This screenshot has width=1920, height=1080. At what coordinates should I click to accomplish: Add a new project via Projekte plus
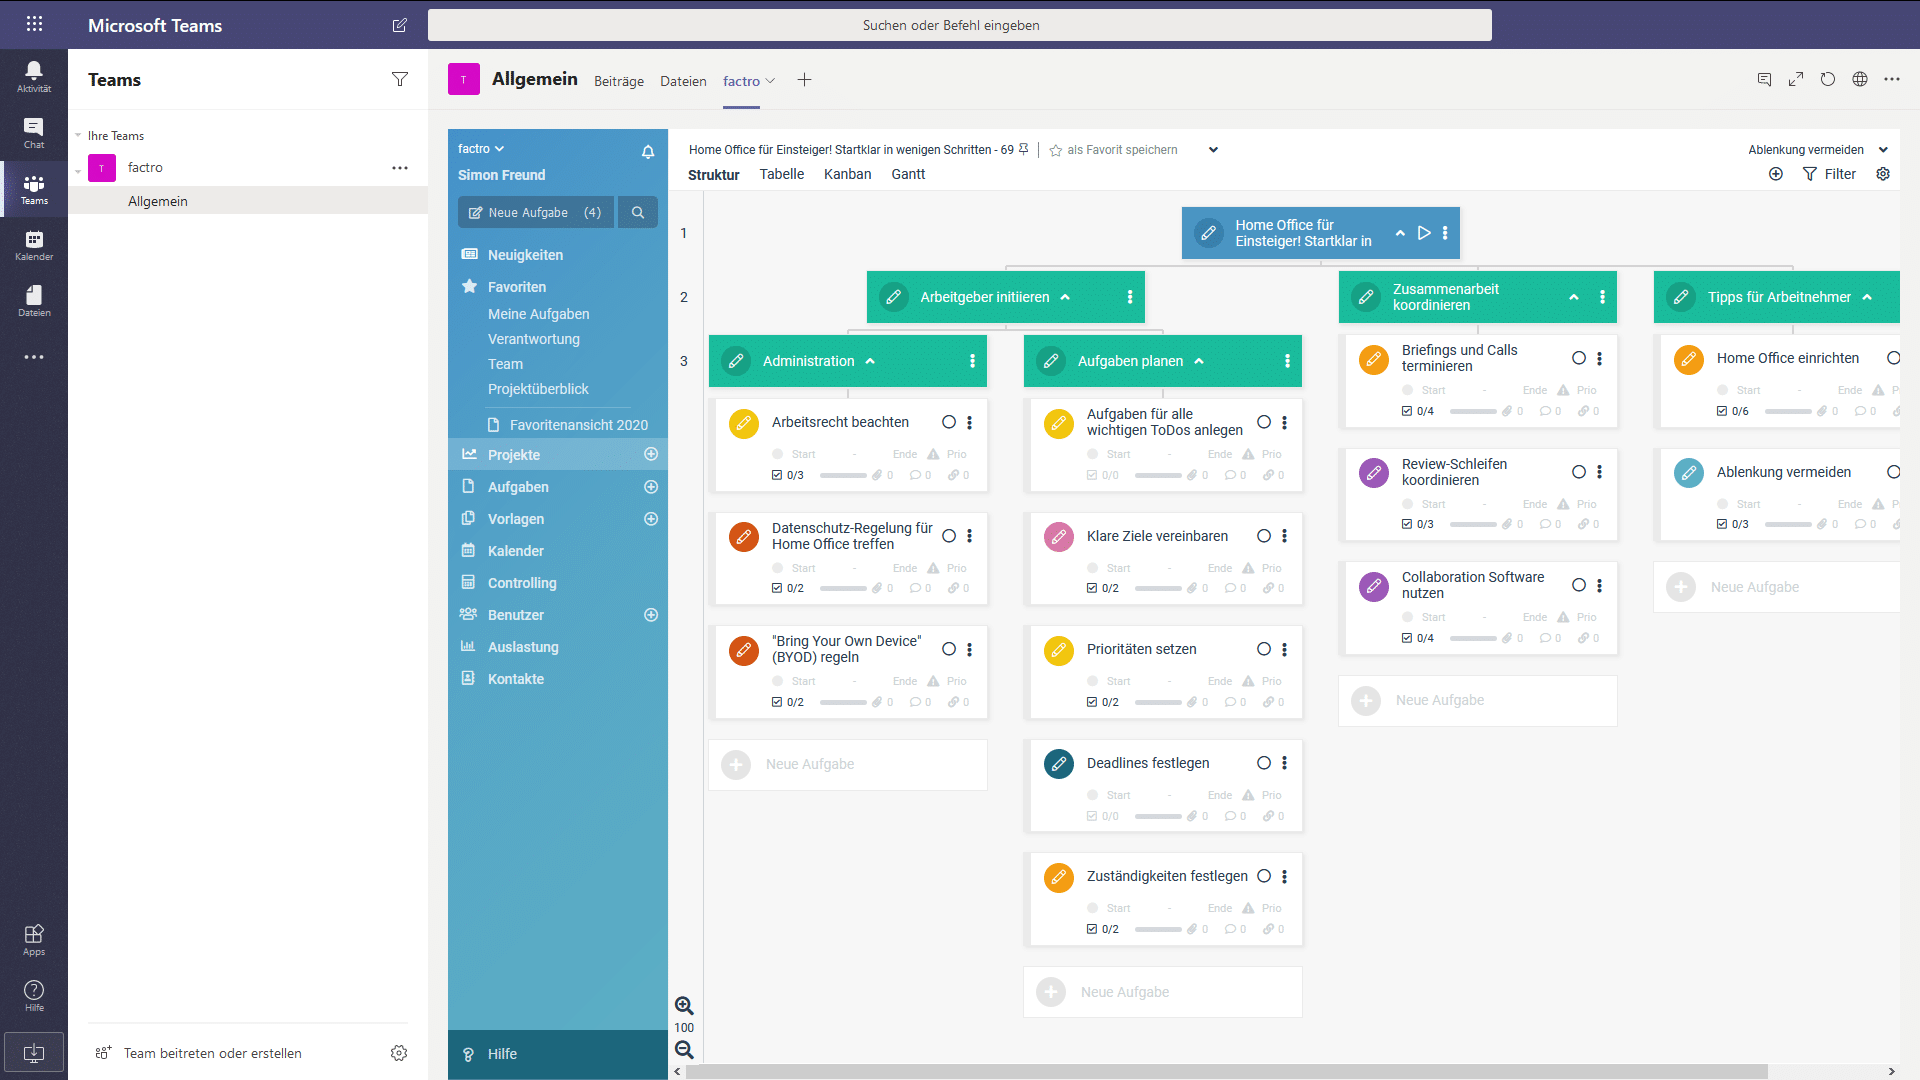click(651, 454)
